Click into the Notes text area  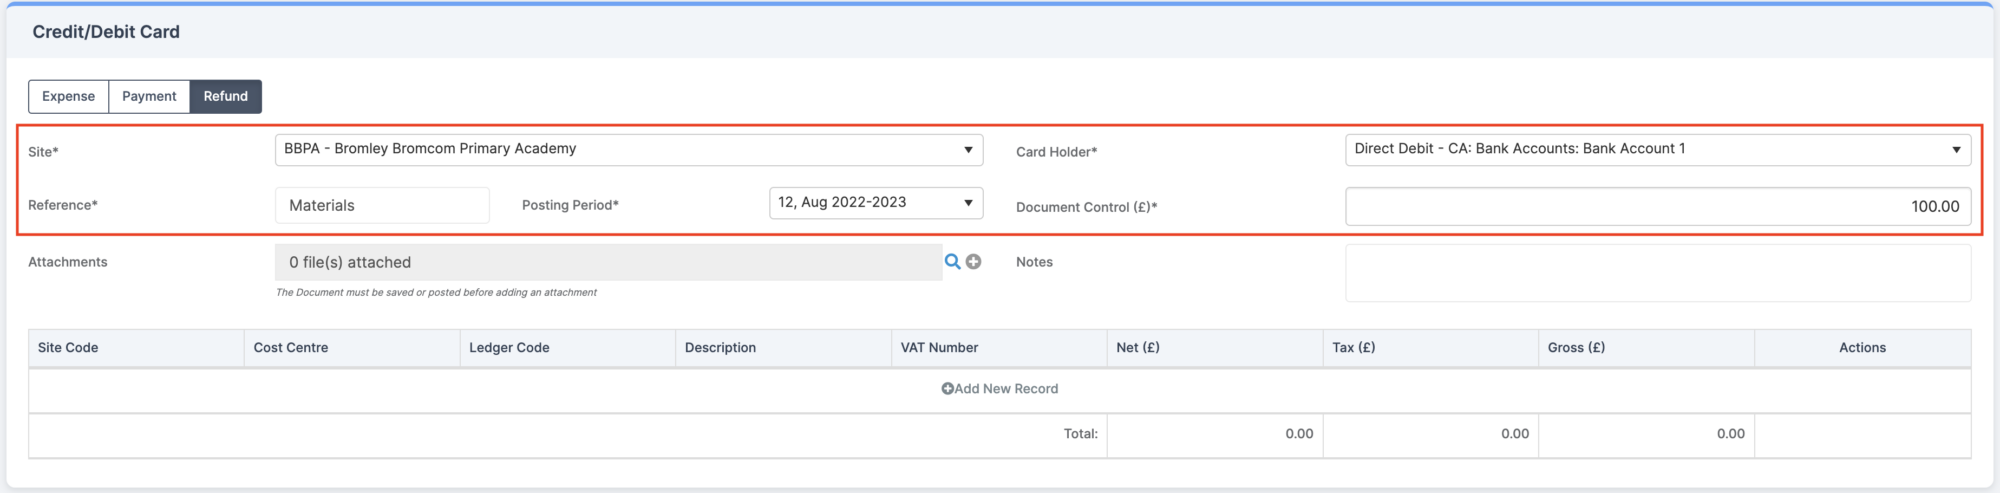point(1658,273)
